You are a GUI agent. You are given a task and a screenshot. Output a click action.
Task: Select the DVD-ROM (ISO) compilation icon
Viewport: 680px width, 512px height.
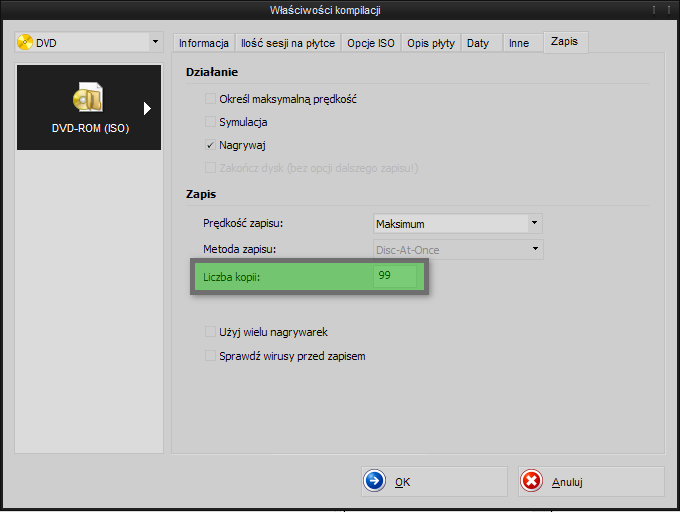pyautogui.click(x=88, y=96)
